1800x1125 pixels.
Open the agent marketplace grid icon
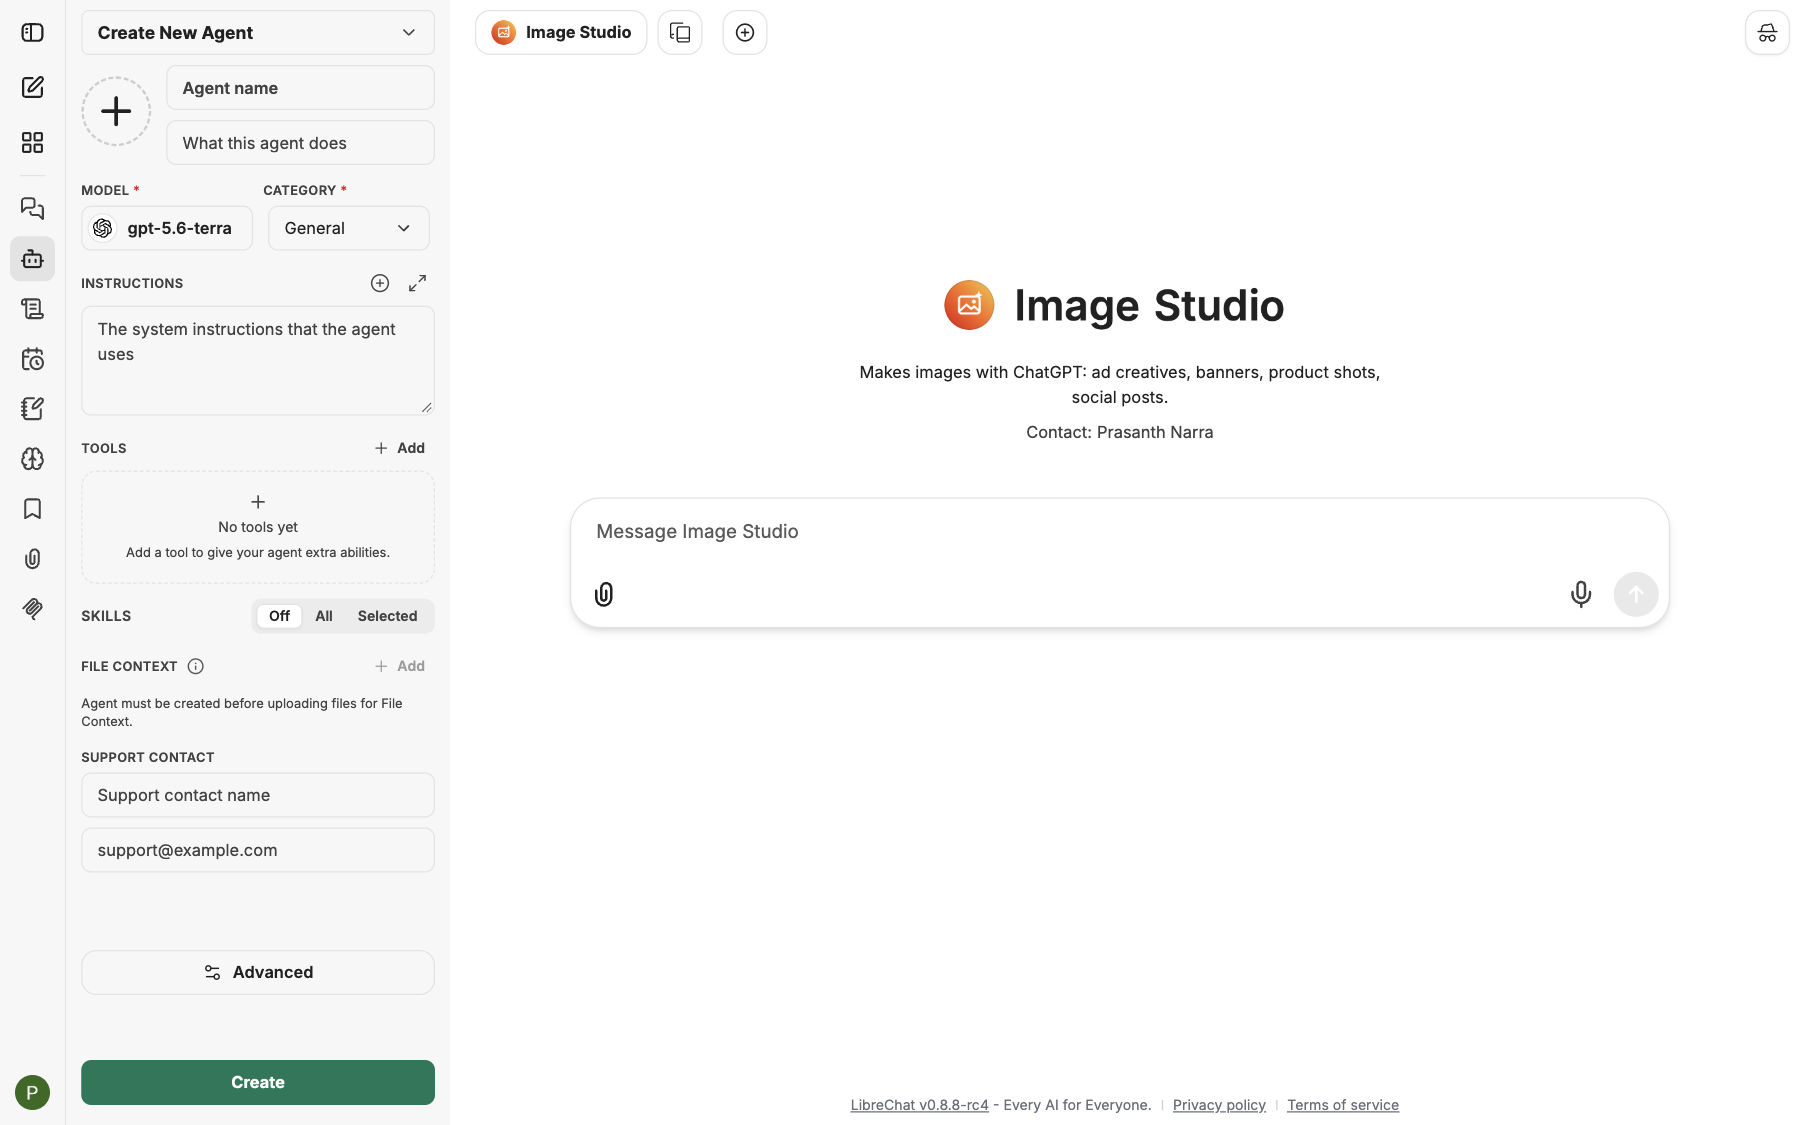coord(32,142)
